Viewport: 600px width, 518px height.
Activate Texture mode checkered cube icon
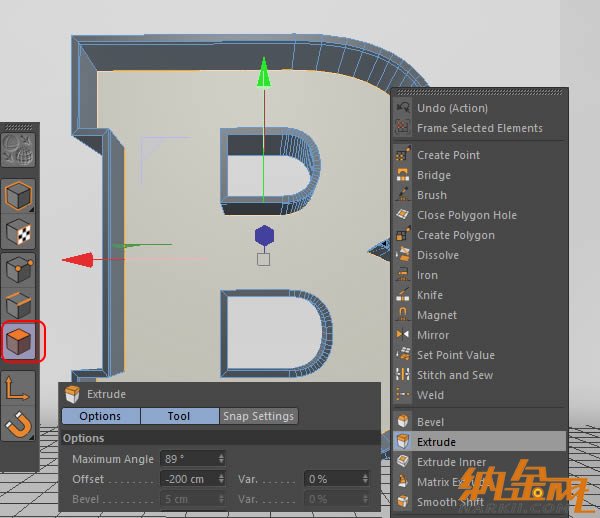[x=18, y=232]
